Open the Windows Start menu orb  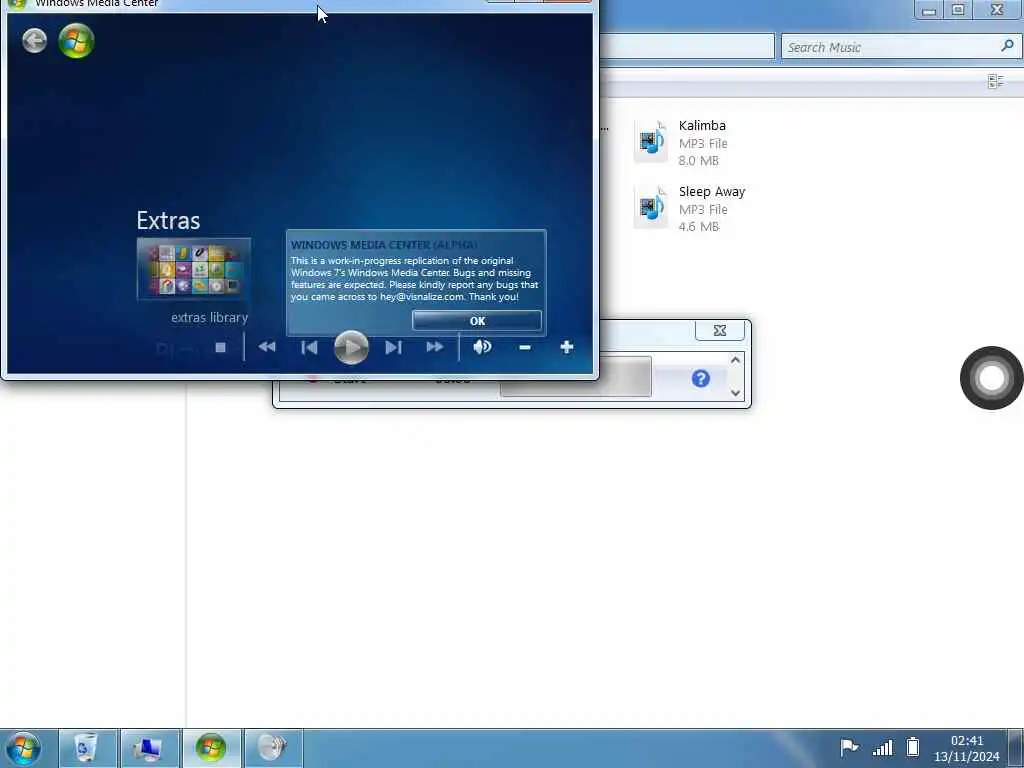click(x=23, y=748)
